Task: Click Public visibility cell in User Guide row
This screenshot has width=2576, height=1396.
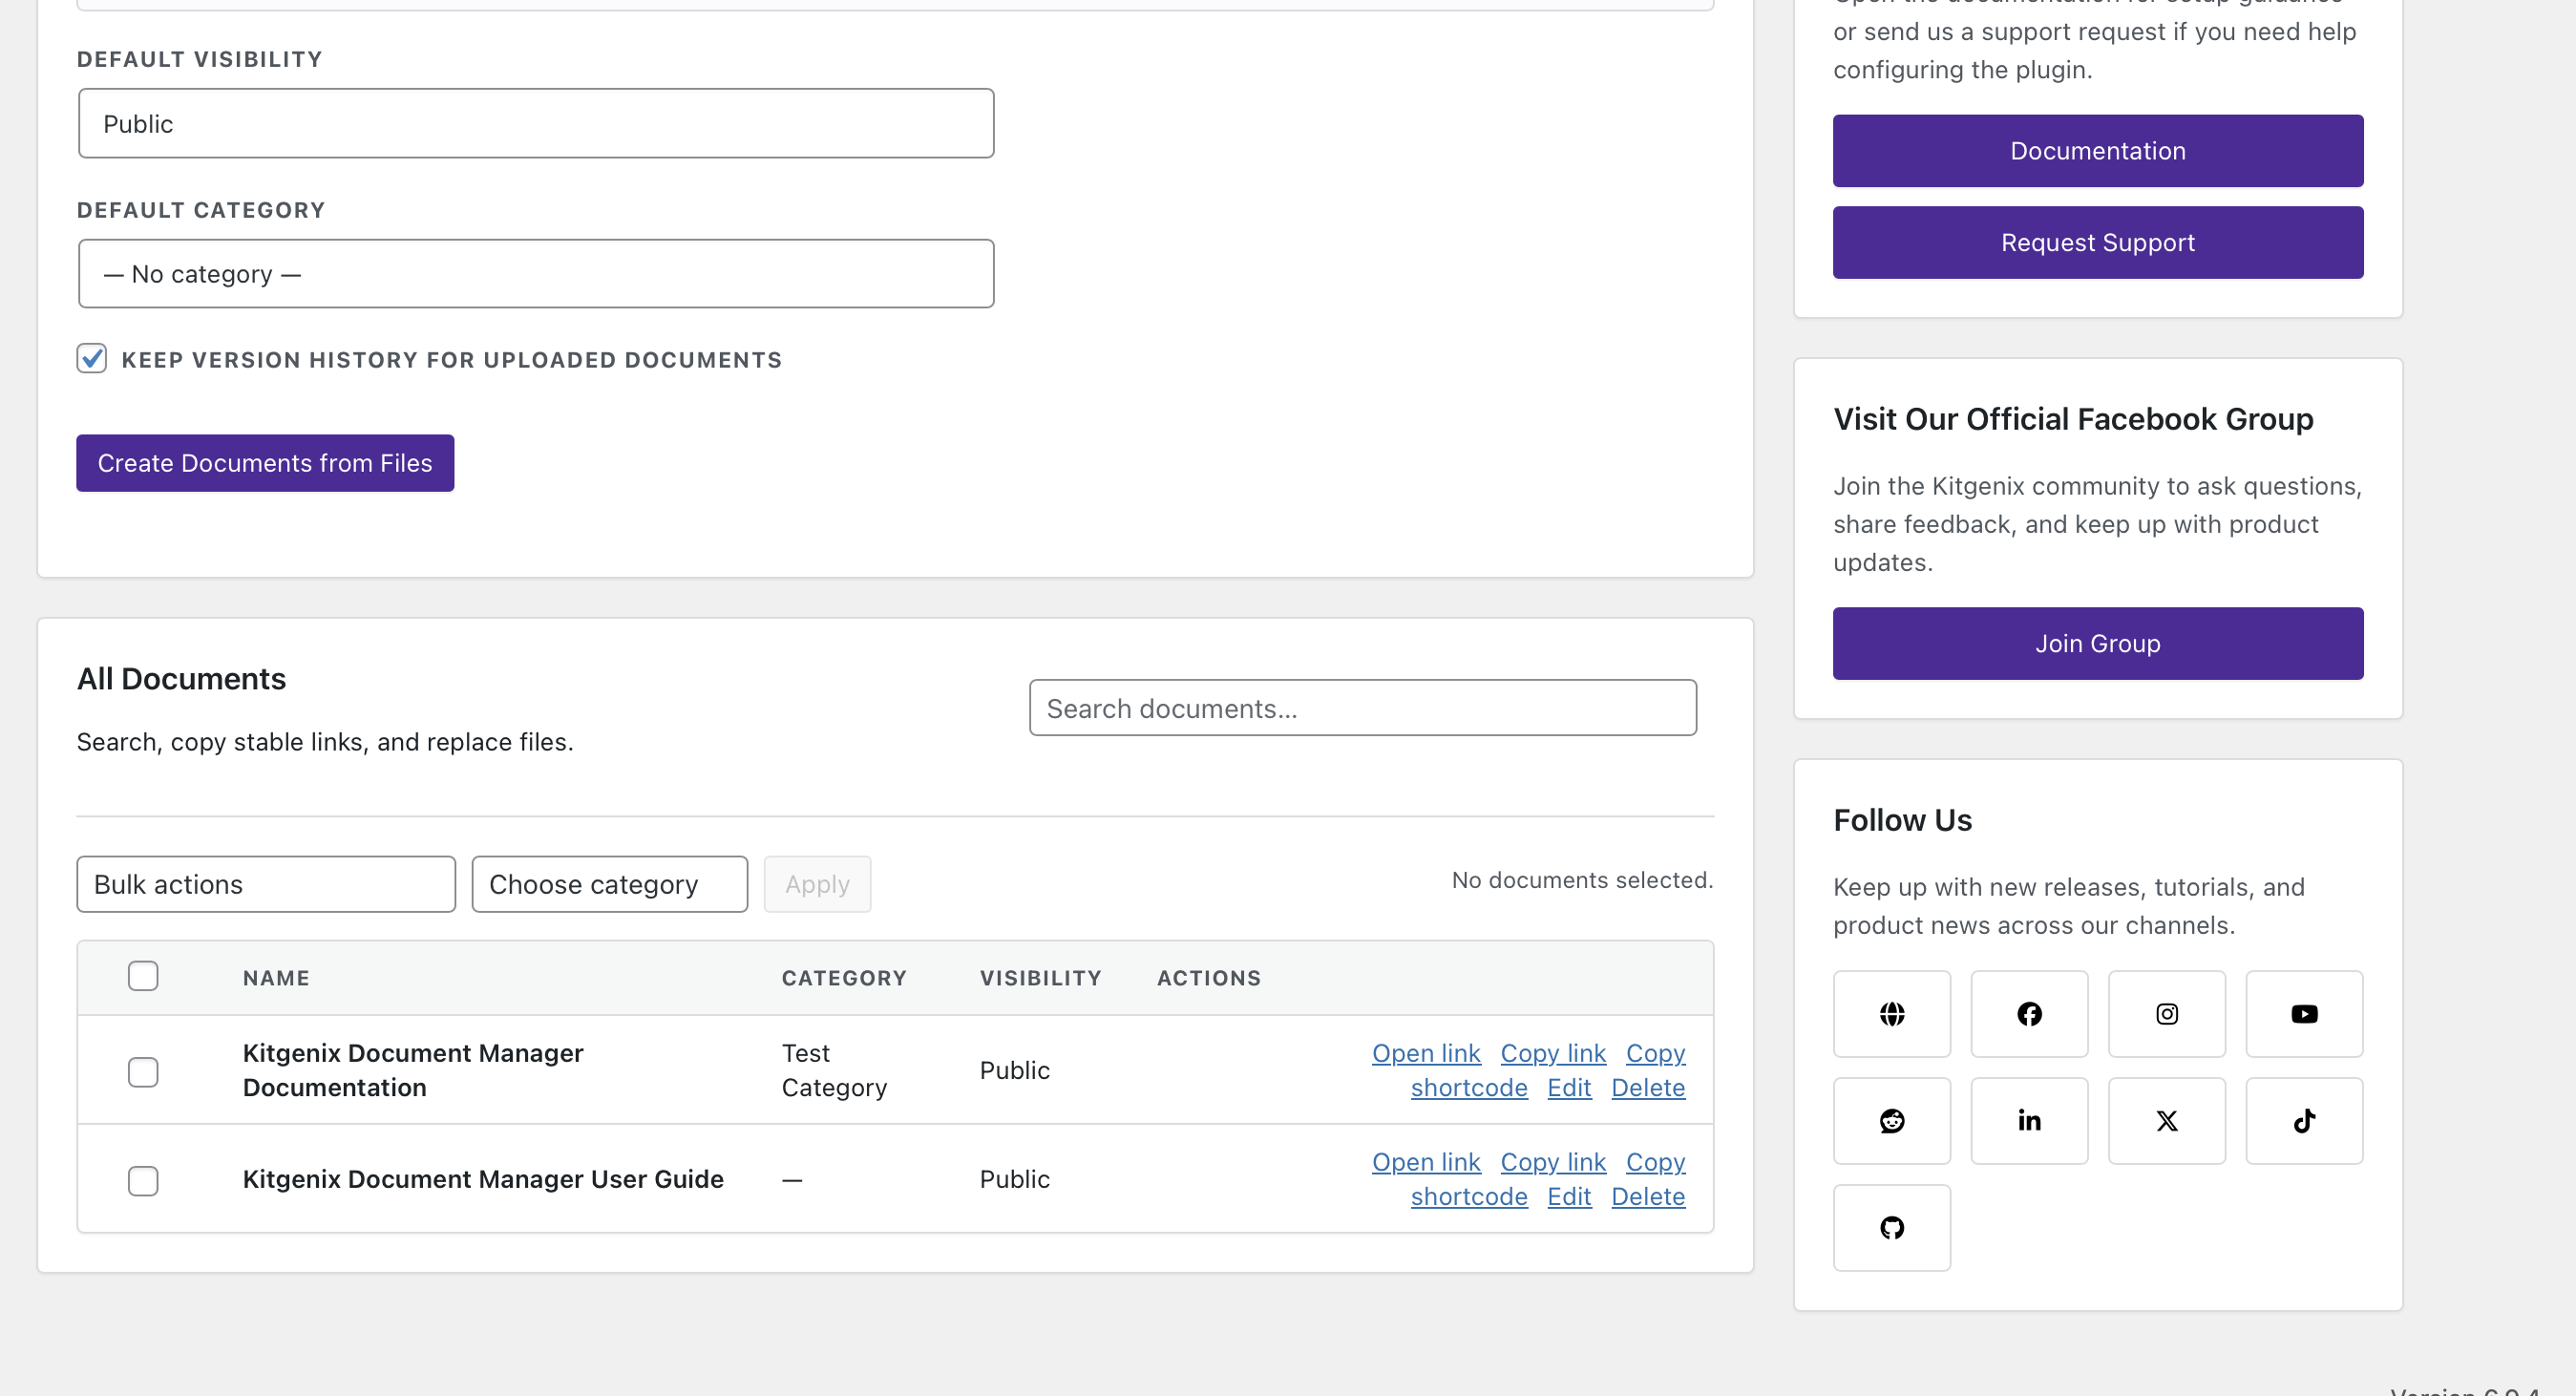Action: tap(1014, 1180)
